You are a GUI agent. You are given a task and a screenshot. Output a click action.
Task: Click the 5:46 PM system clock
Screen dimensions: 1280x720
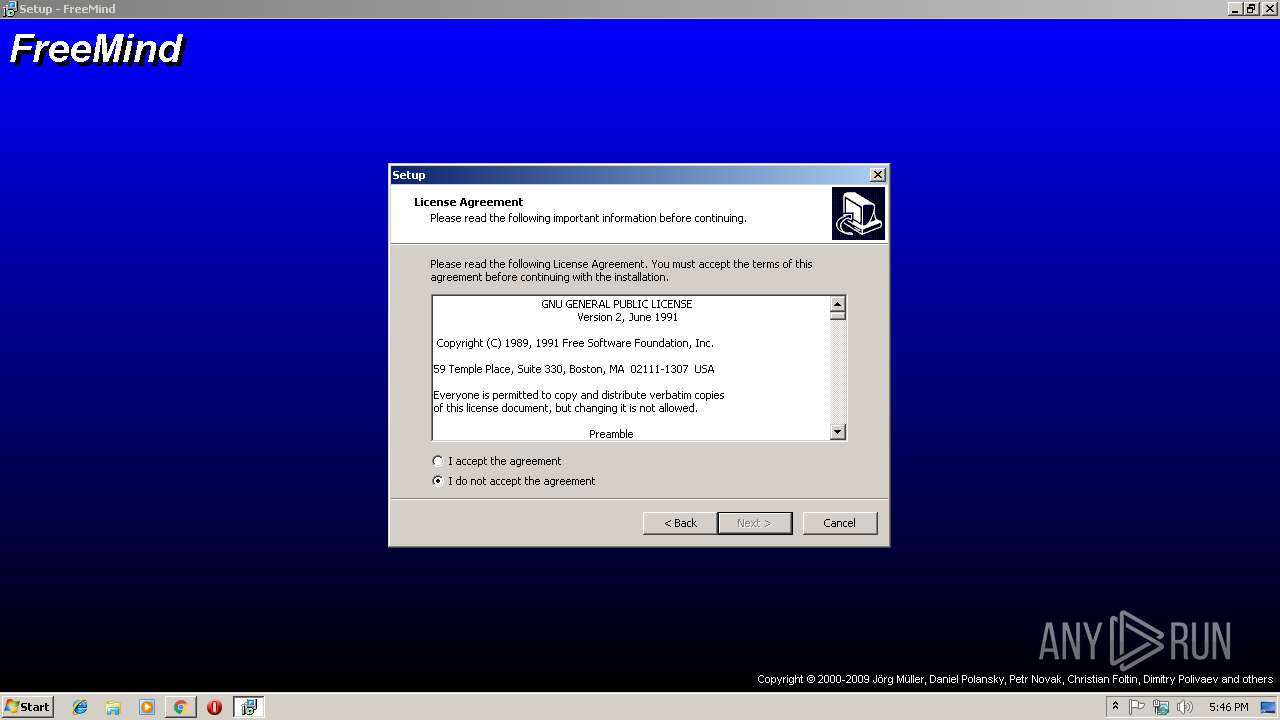(1228, 707)
